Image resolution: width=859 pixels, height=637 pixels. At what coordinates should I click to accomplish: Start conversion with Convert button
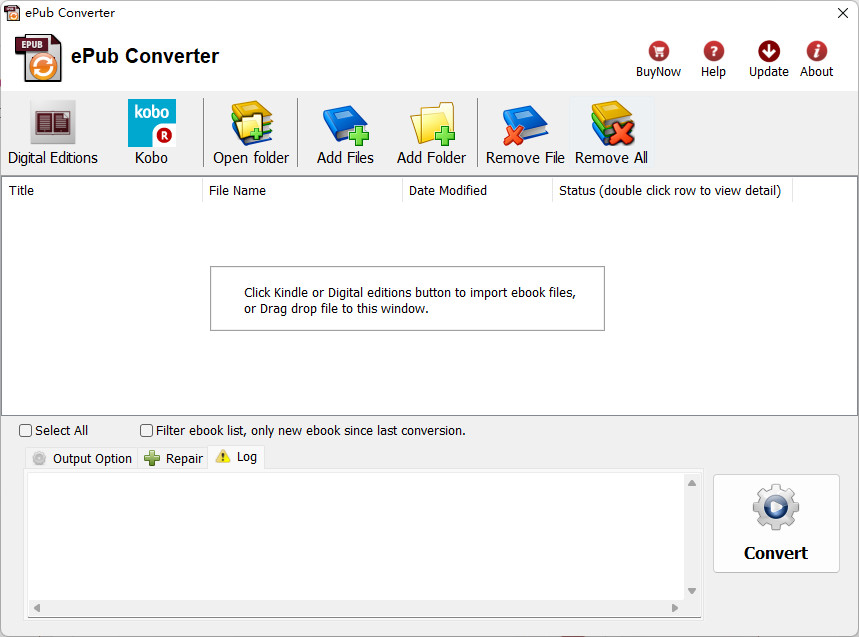point(776,523)
